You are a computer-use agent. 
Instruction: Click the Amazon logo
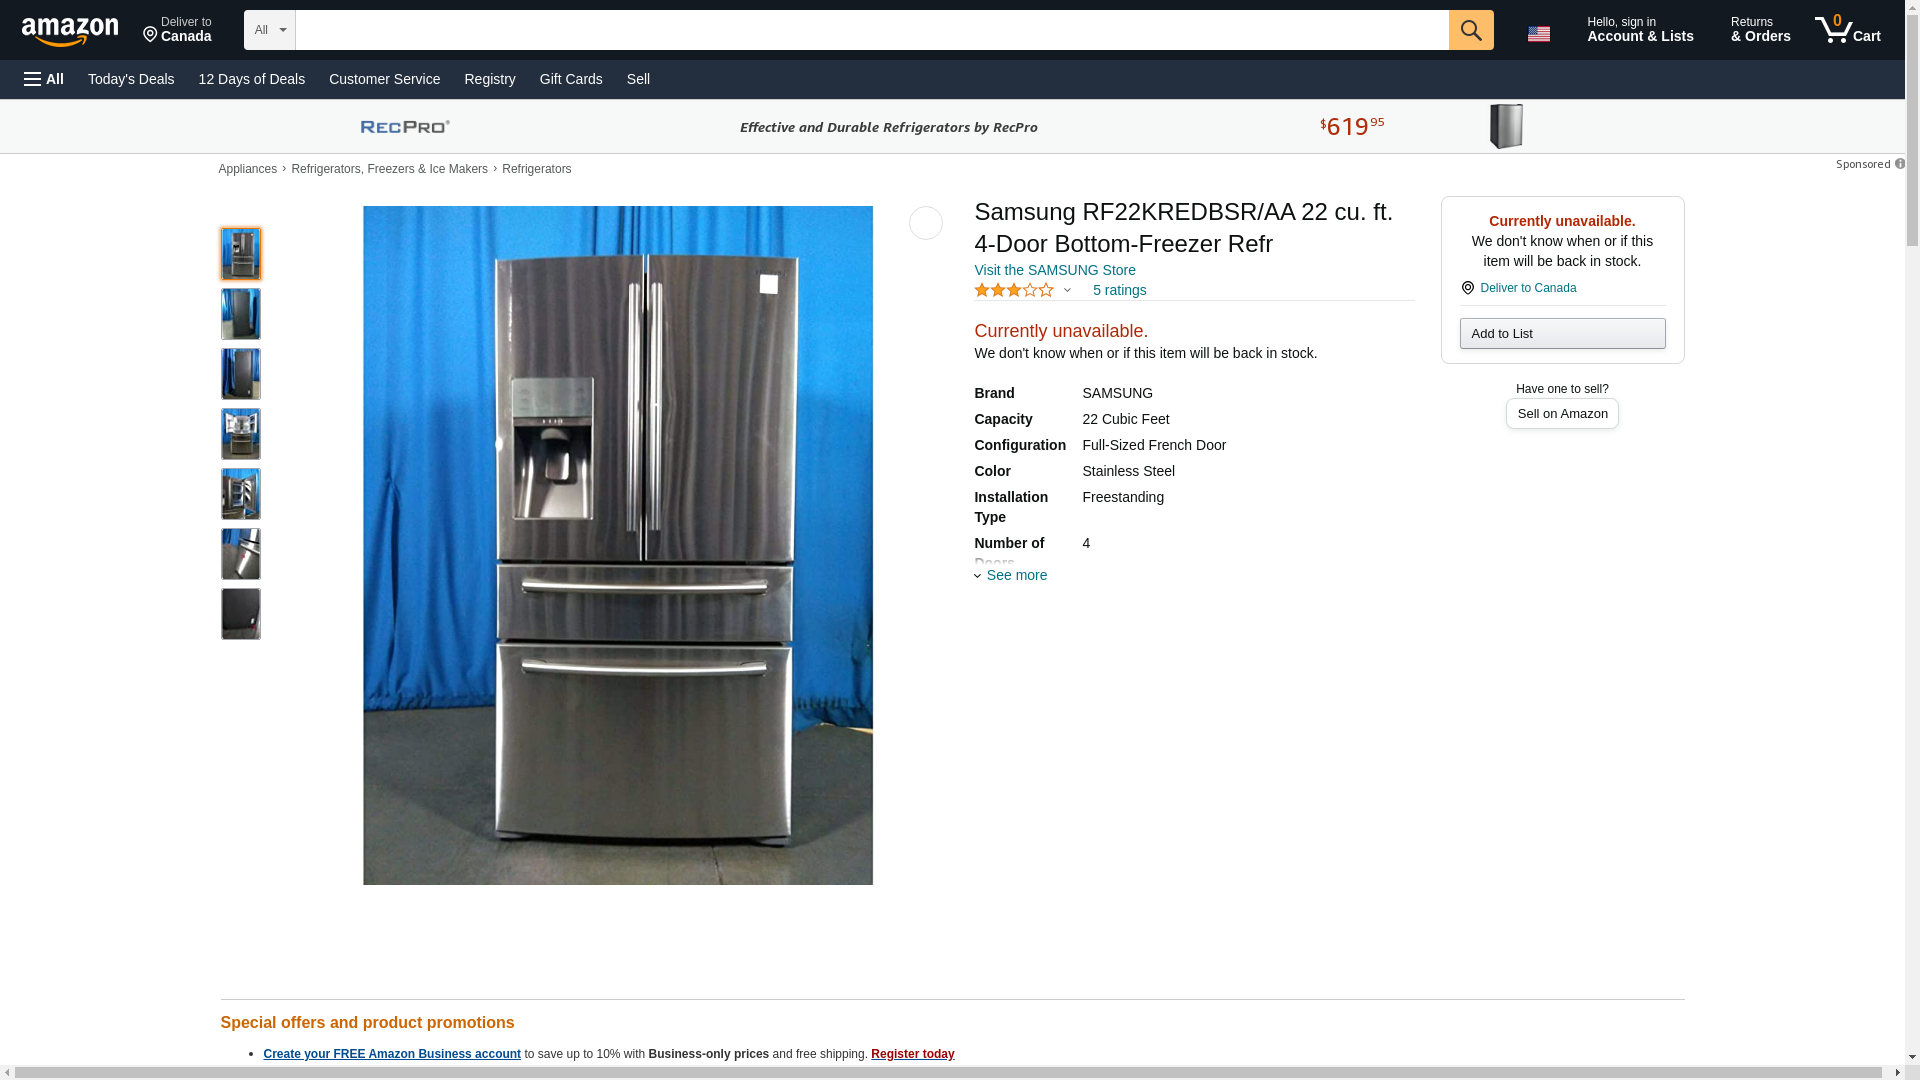pyautogui.click(x=70, y=31)
